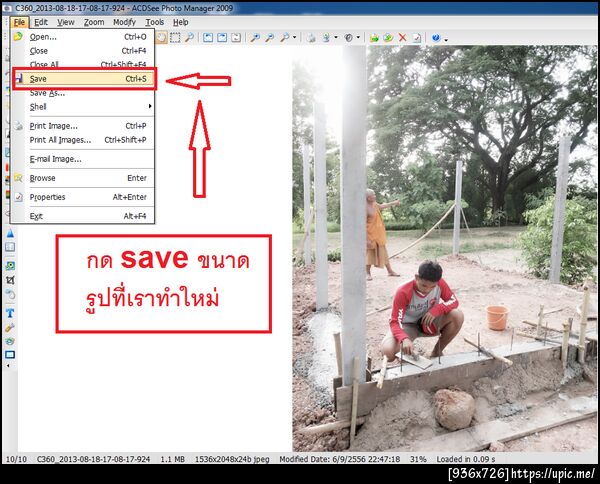Open the Help menu

click(181, 22)
